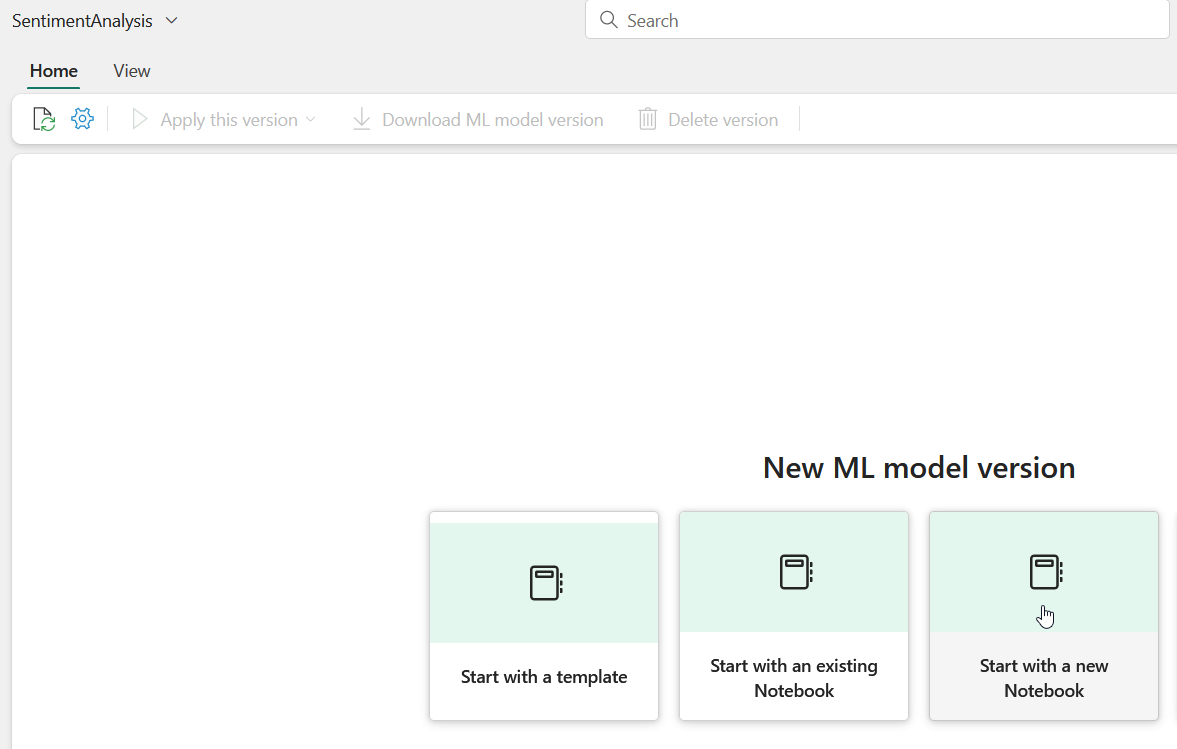The image size is (1177, 749).
Task: Open the Apply this version dropdown arrow
Action: pos(310,120)
